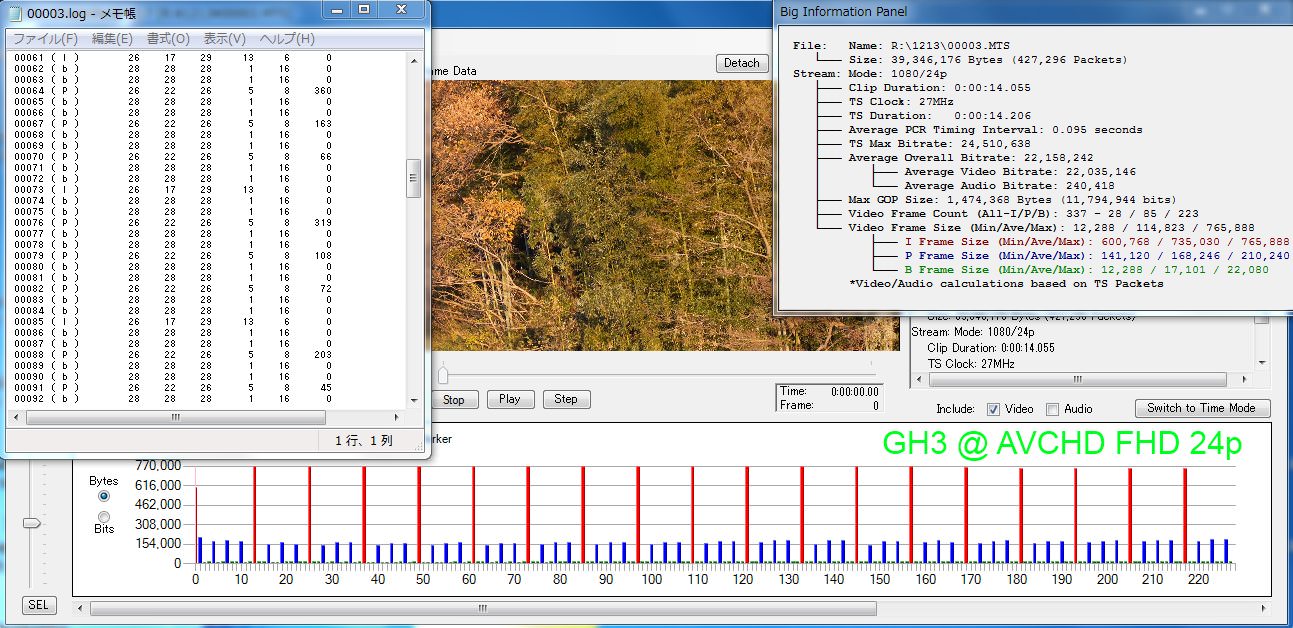Click the Detach button above video preview
1293x628 pixels.
(741, 63)
